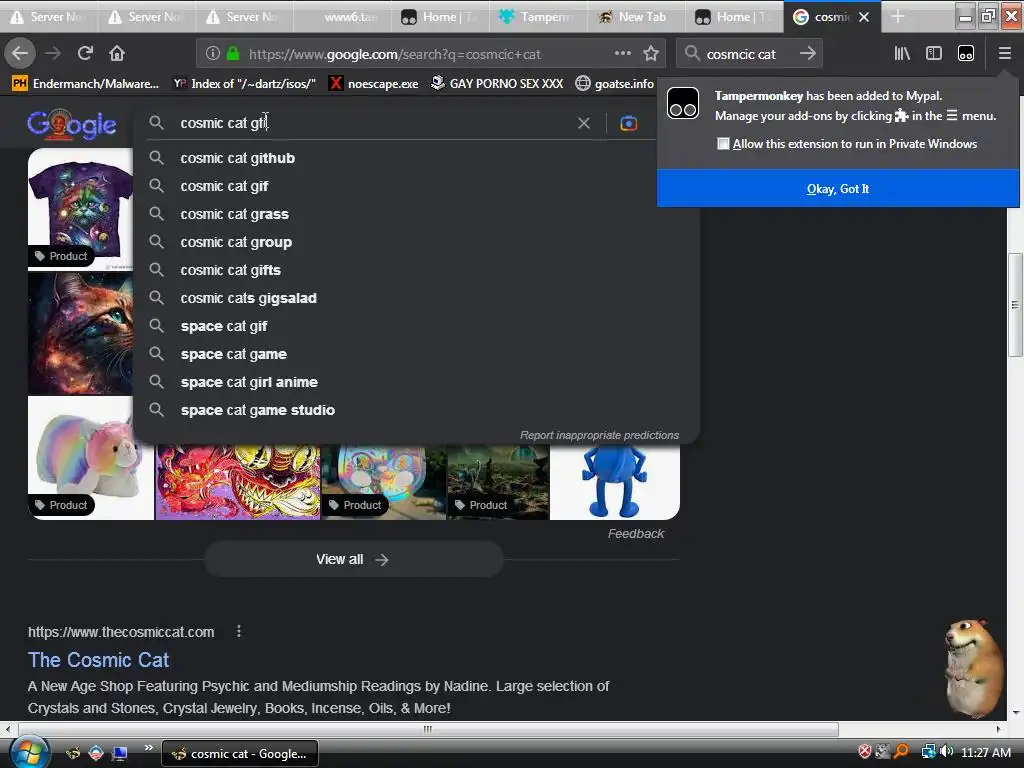Screen dimensions: 1024x768
Task: Click the show desktop quick launch icon
Action: pyautogui.click(x=119, y=754)
